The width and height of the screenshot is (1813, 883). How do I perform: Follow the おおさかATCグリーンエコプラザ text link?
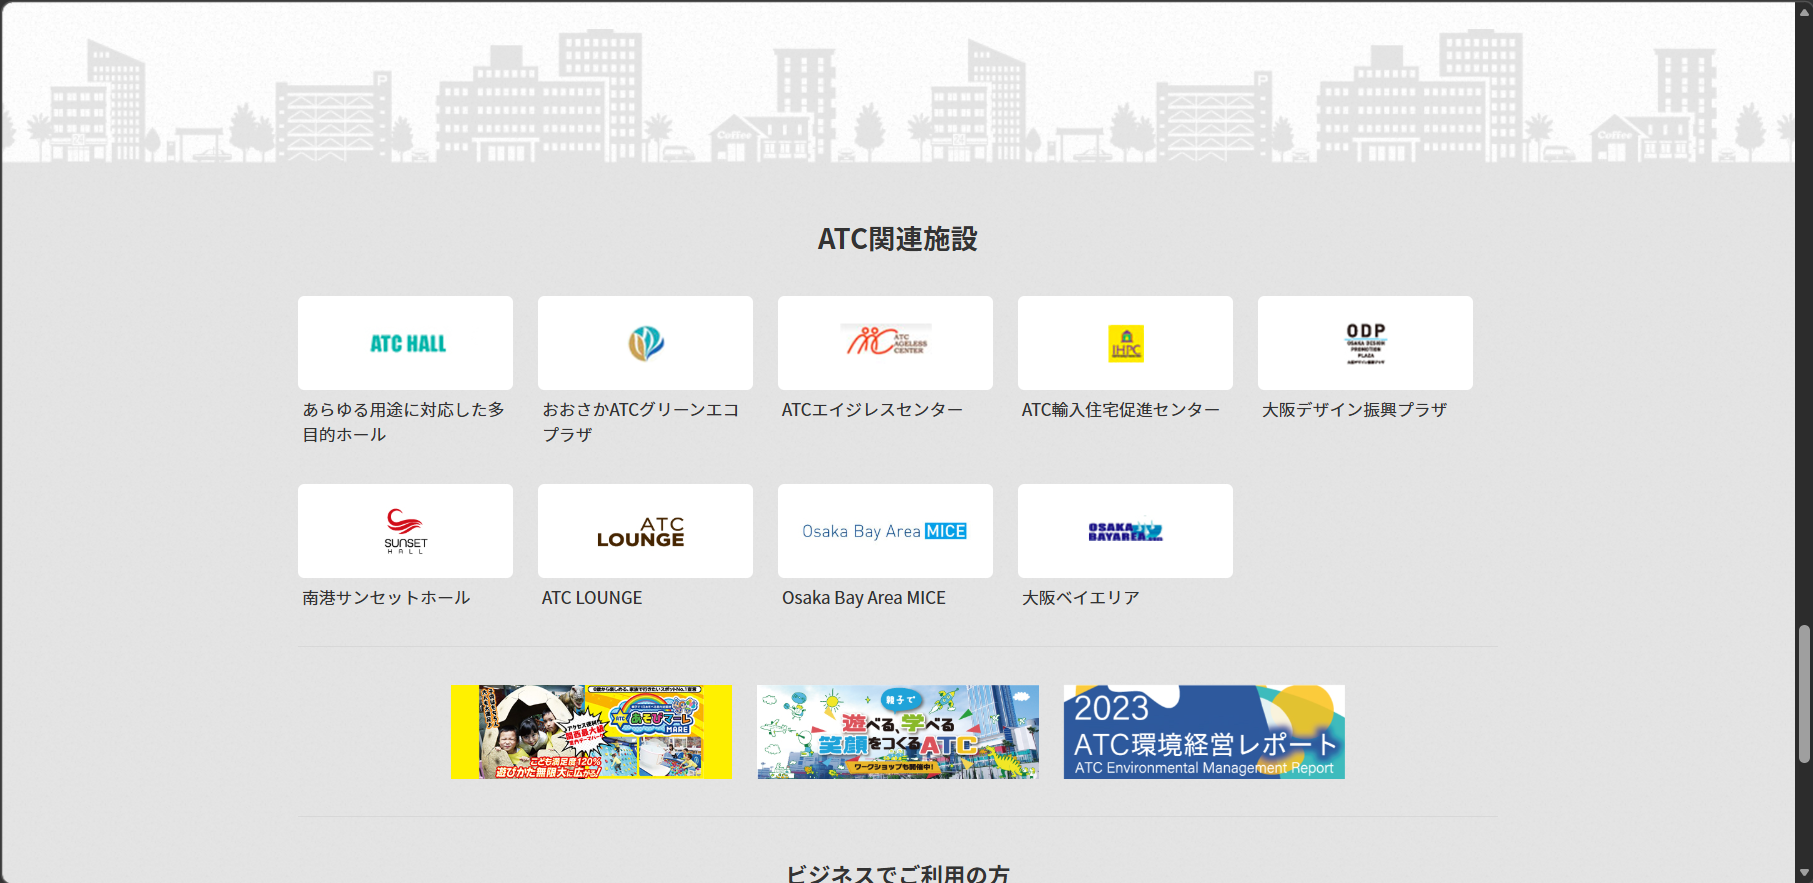pos(641,422)
